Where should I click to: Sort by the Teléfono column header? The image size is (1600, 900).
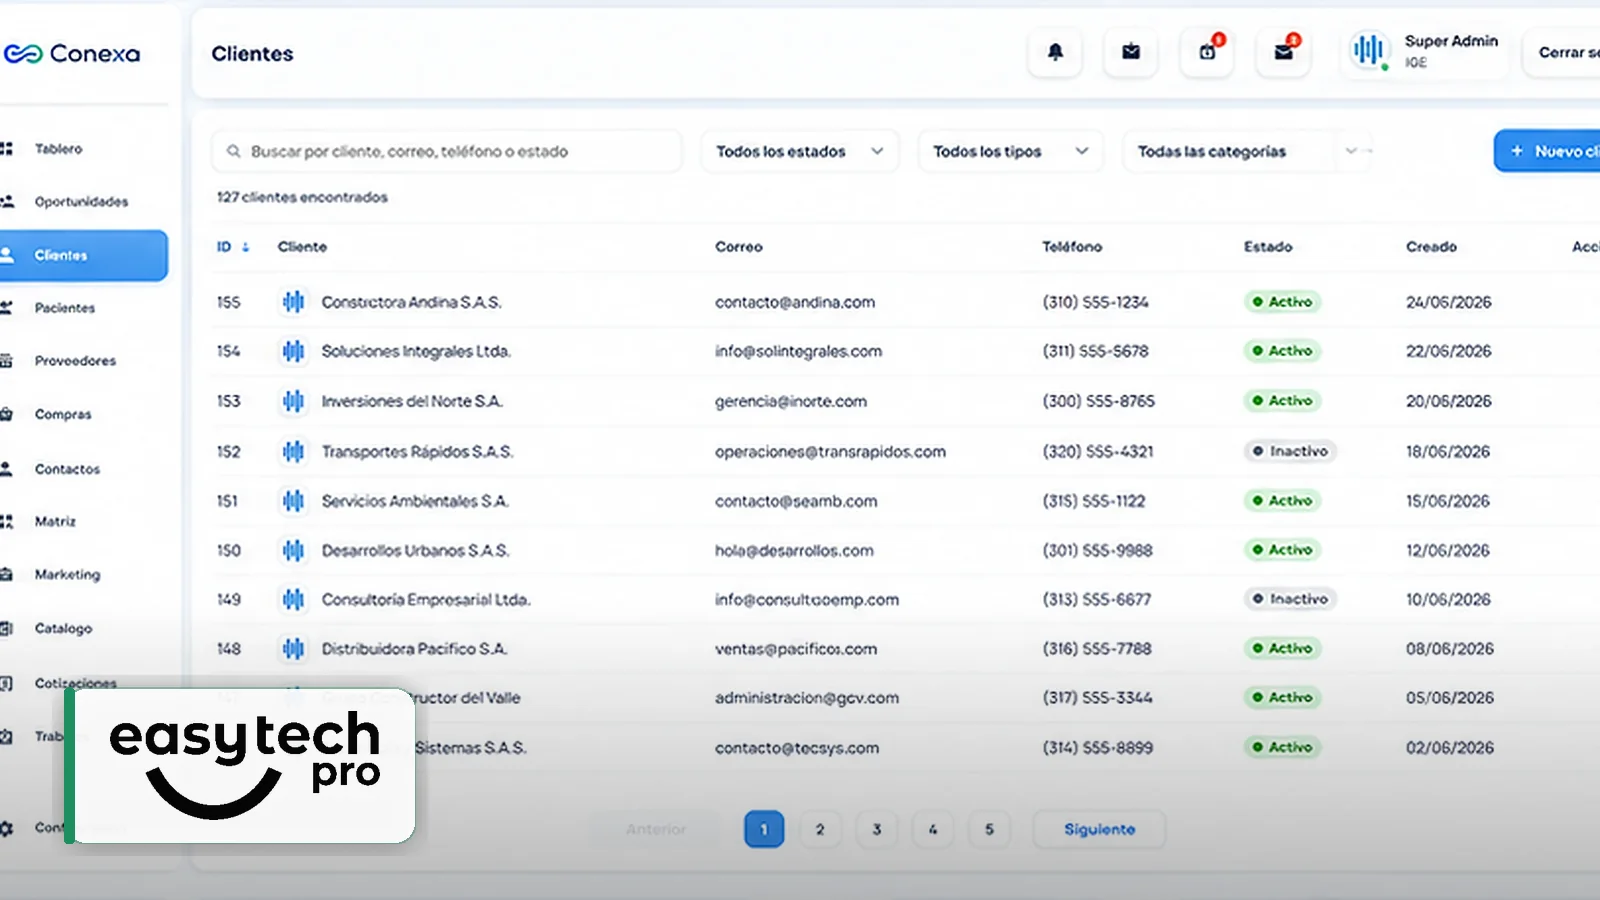[x=1072, y=247]
